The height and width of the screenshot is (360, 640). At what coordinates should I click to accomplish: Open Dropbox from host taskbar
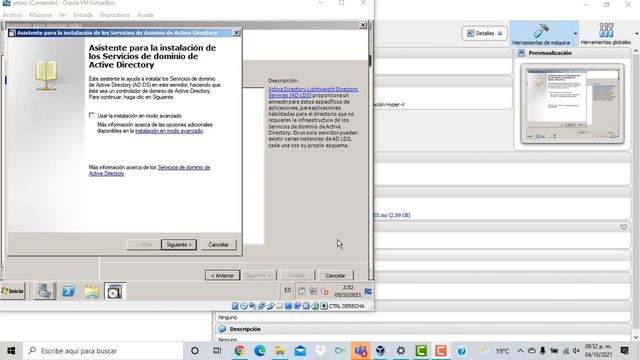(x=320, y=351)
